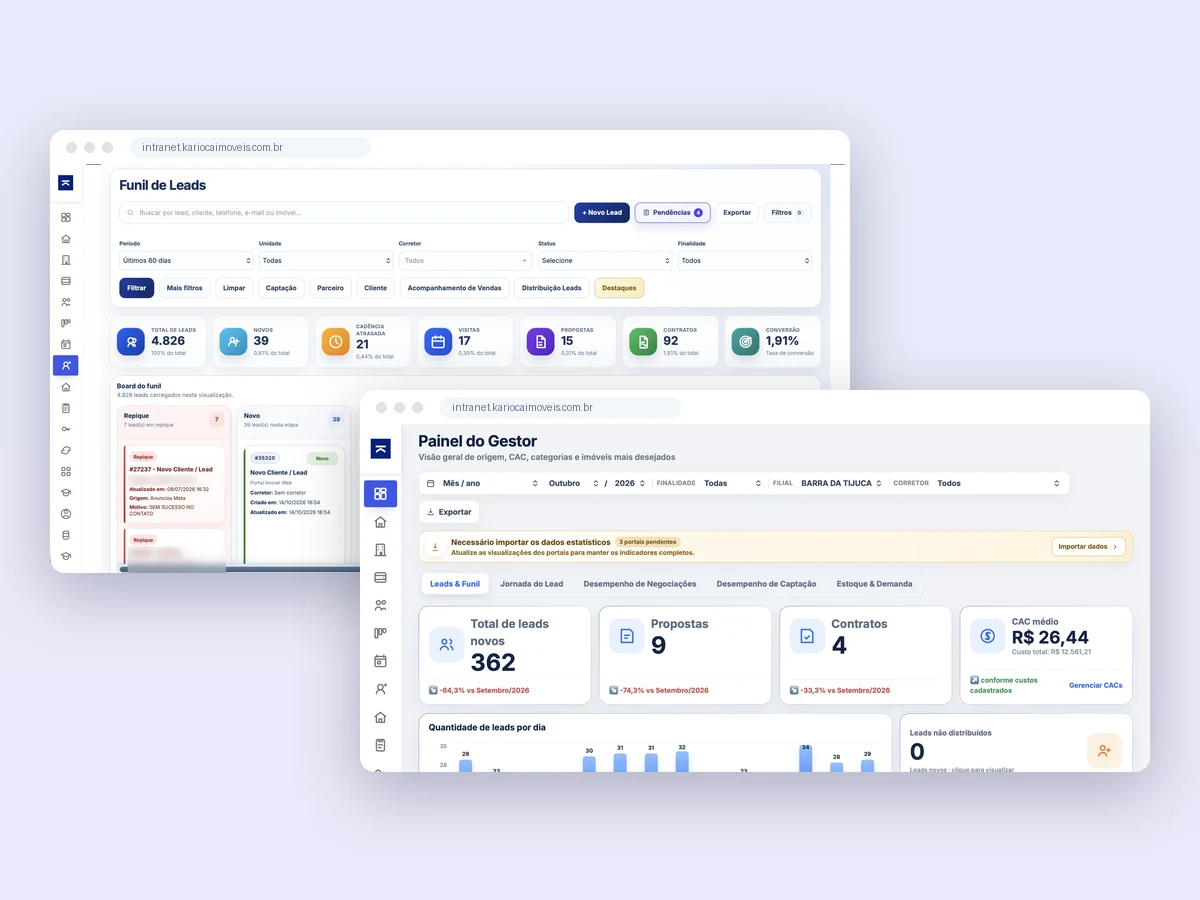The height and width of the screenshot is (900, 1200).
Task: Click database icon in Funil de Leads sidebar
Action: click(66, 535)
